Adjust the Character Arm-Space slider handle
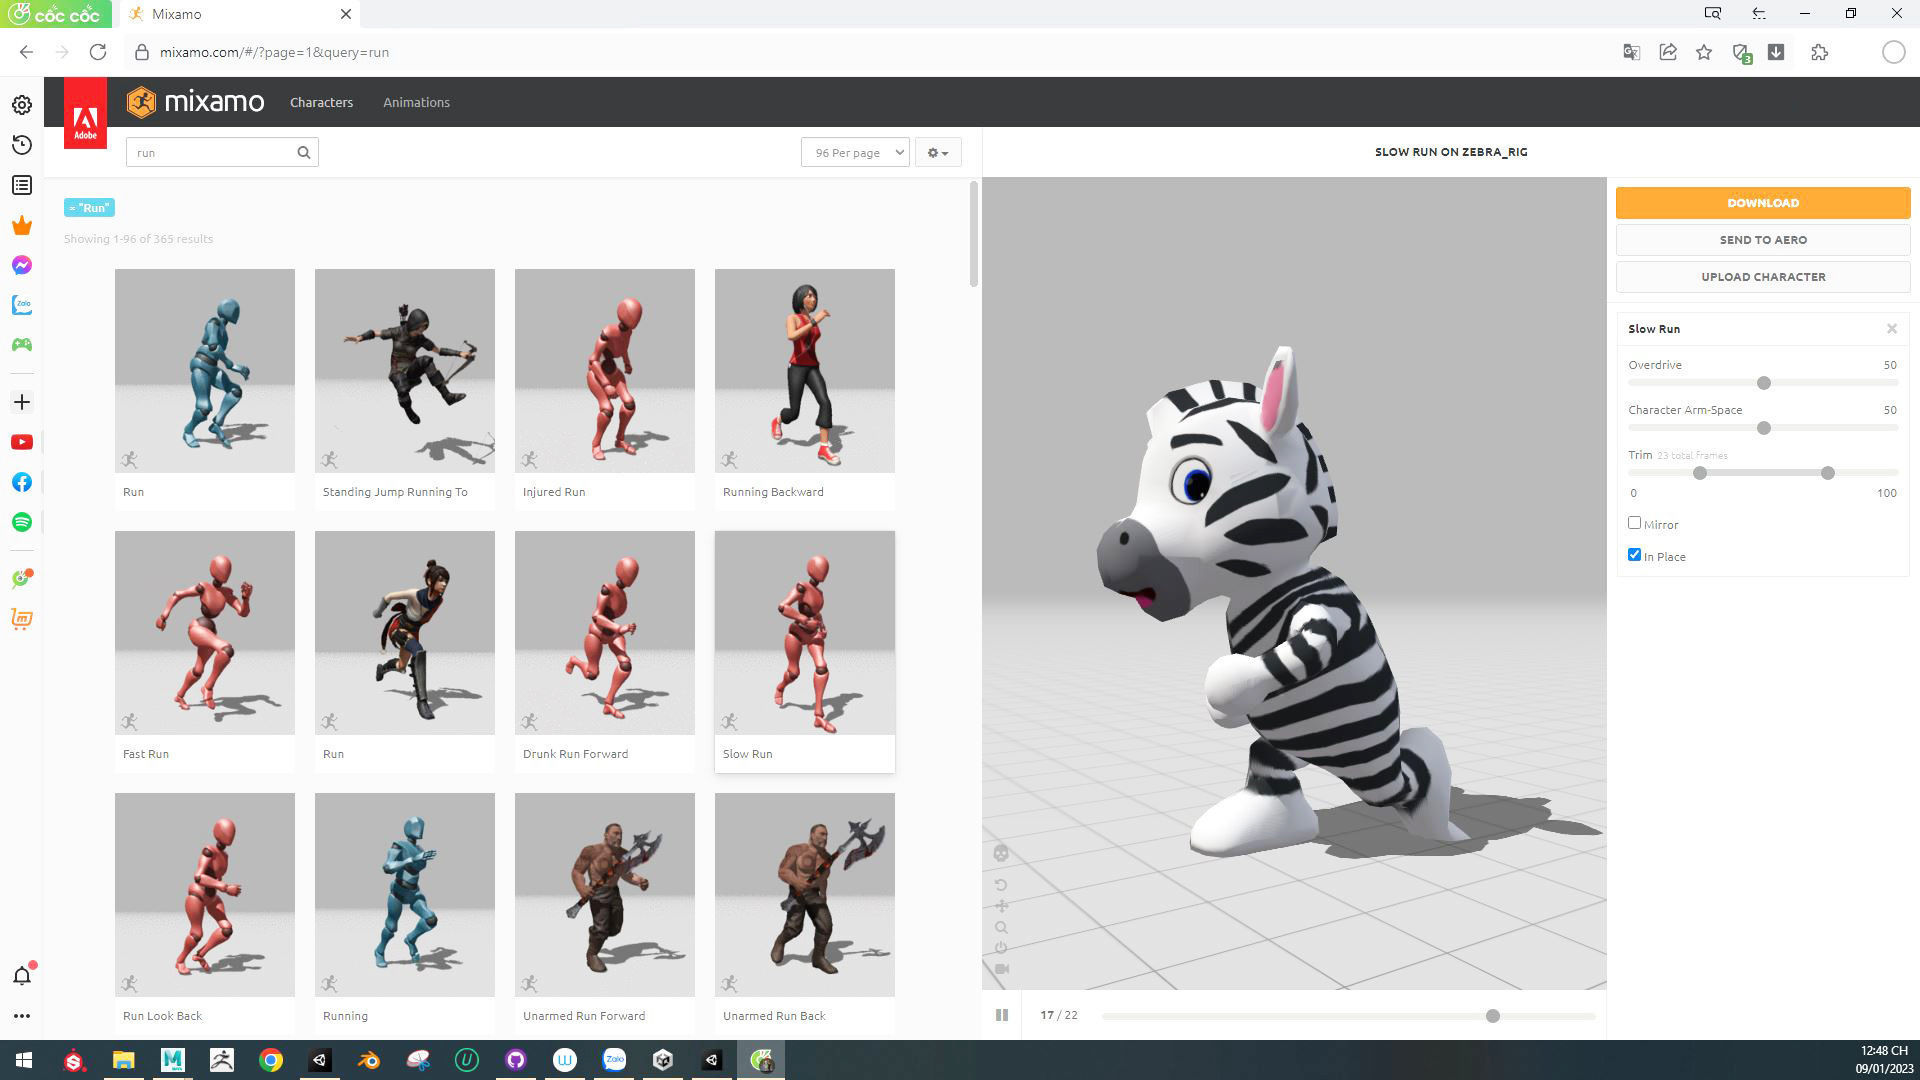Screen dimensions: 1920x1080 click(x=1764, y=428)
